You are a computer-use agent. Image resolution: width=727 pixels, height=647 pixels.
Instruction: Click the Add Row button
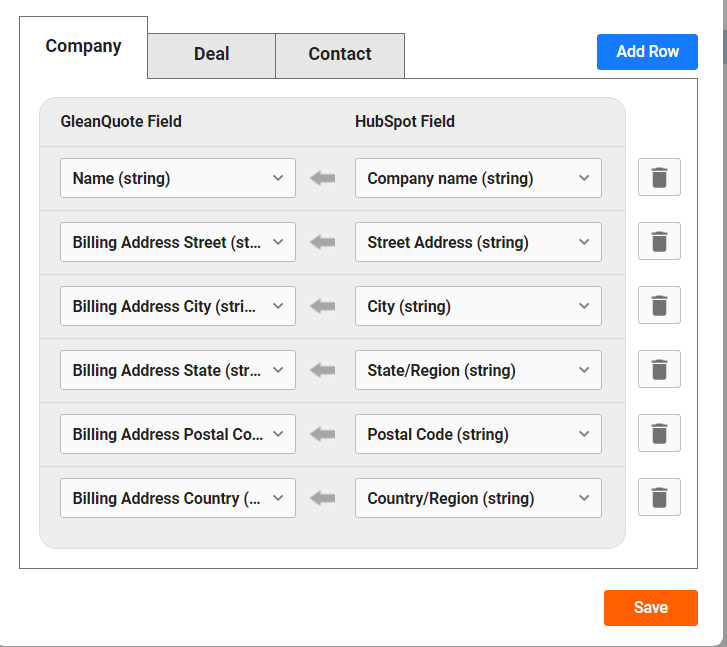647,51
